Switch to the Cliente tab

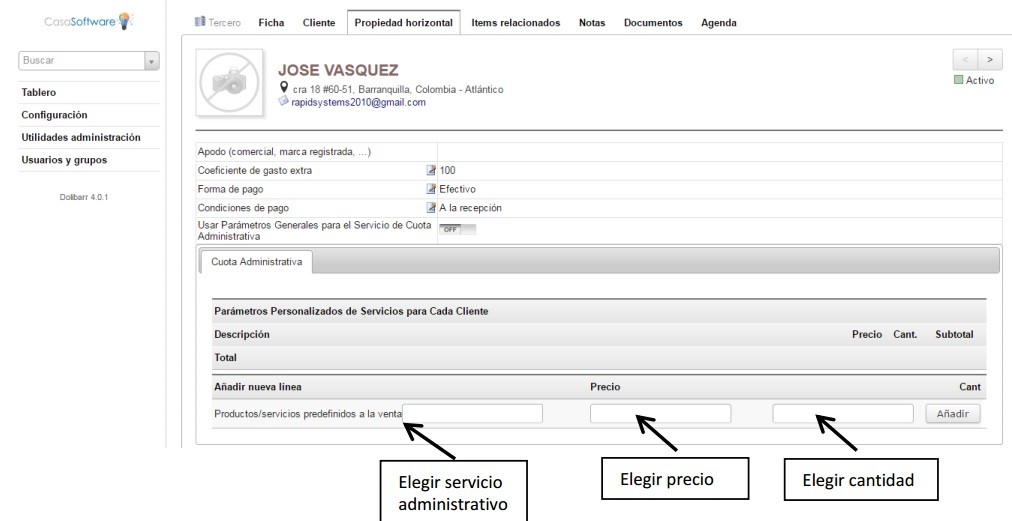tap(319, 23)
